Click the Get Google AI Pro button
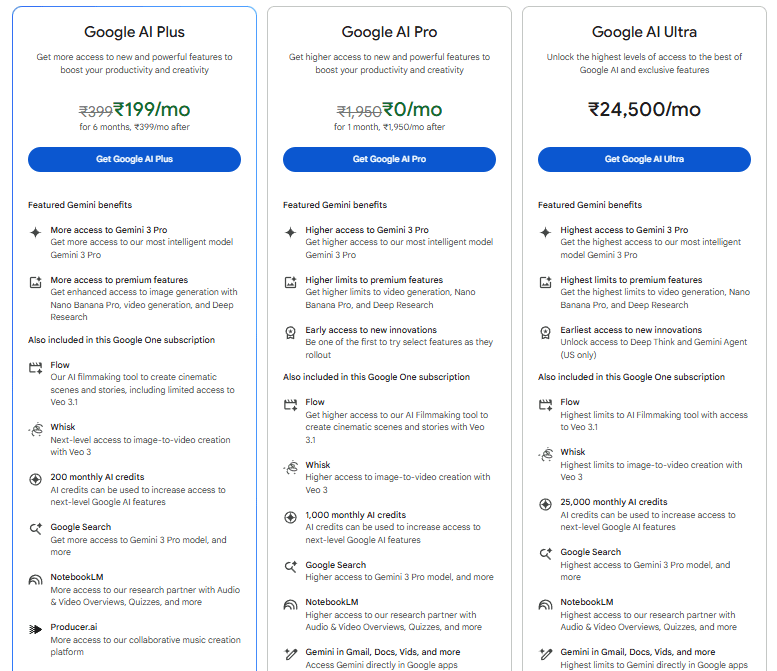 tap(389, 159)
